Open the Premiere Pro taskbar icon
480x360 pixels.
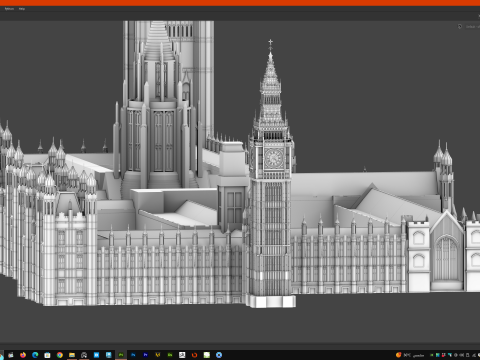[x=145, y=355]
